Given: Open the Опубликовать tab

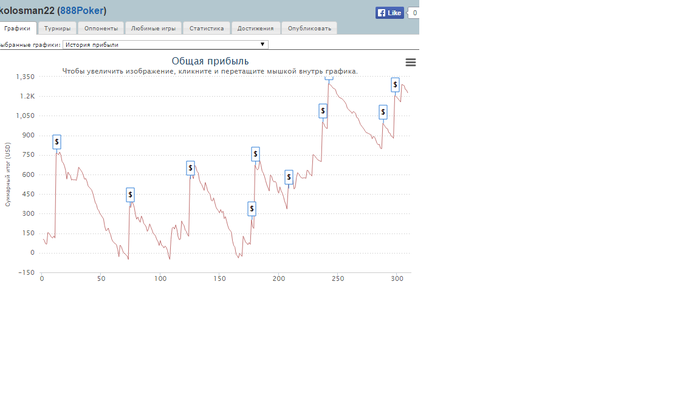Looking at the screenshot, I should click(309, 28).
